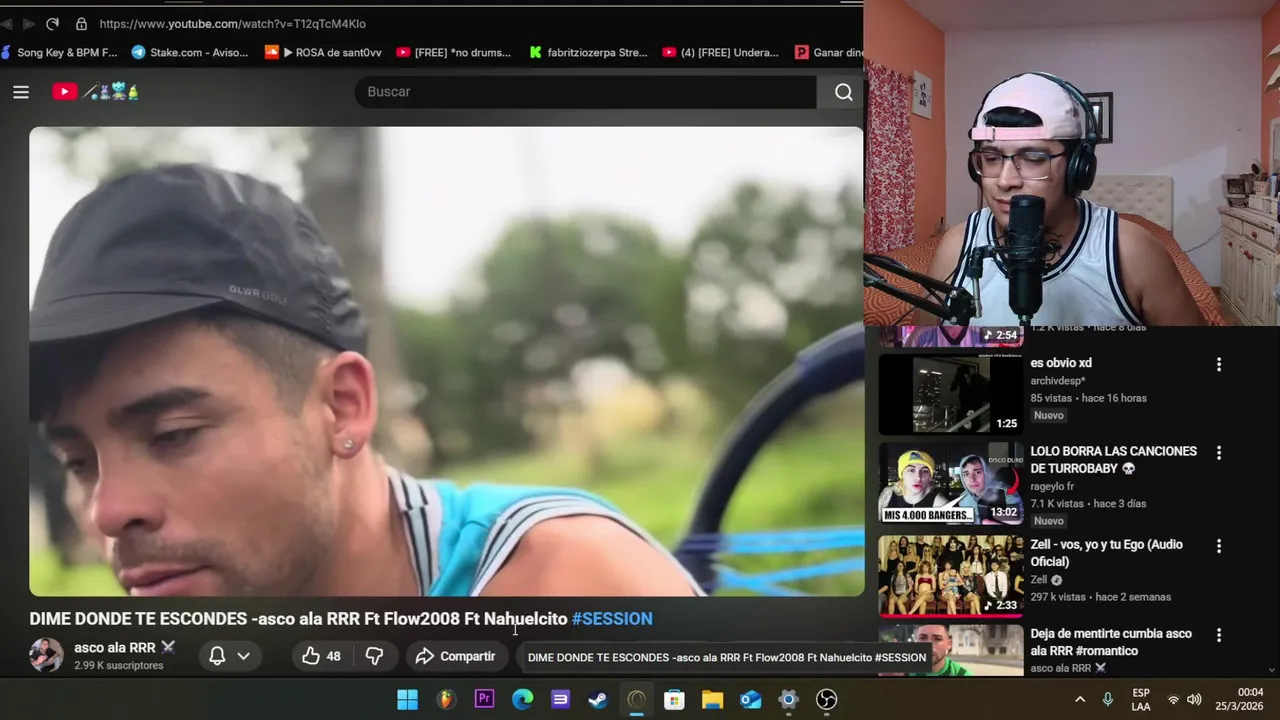Open '(4) [FREE] Undera...' bookmark
Screen dimensions: 1280x720
click(x=720, y=52)
